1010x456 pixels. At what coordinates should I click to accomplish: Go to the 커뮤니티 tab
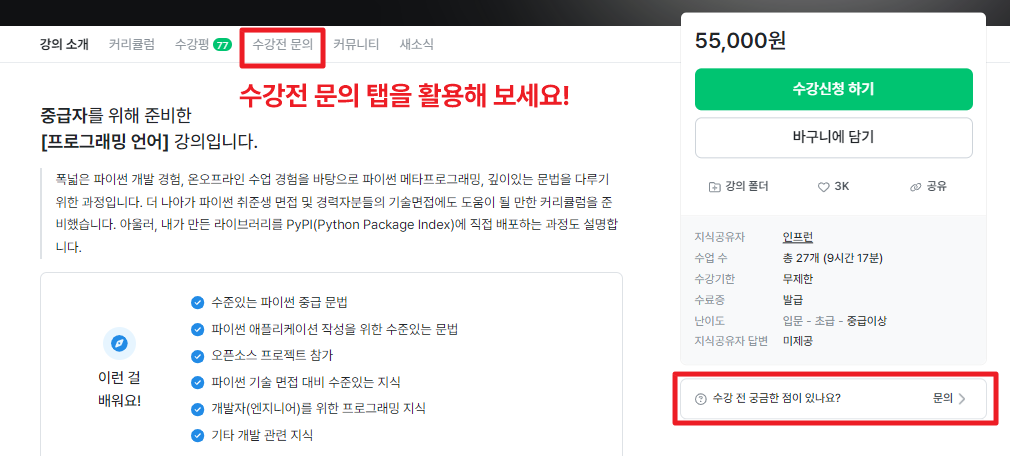tap(356, 44)
